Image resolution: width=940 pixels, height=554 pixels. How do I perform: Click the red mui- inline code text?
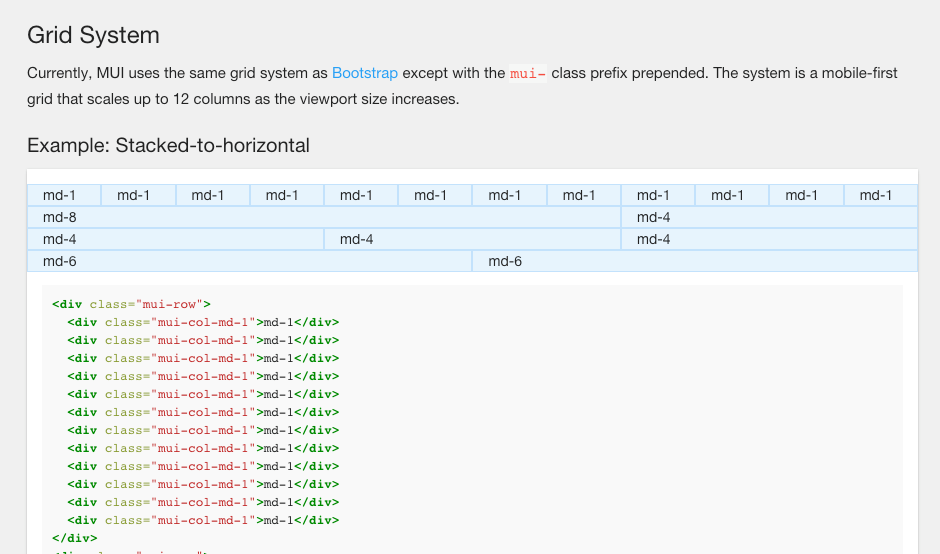click(x=528, y=74)
